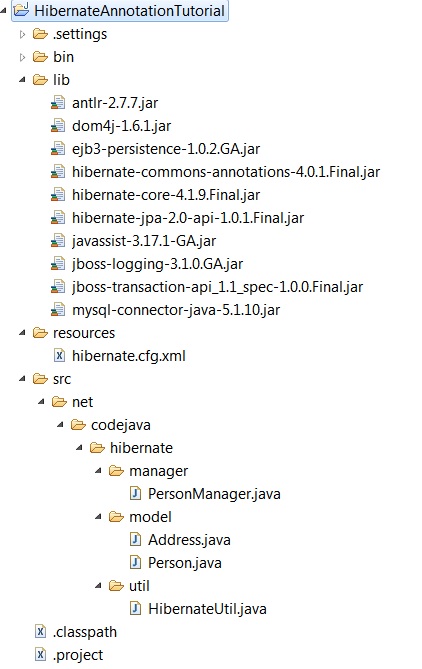The image size is (422, 669).
Task: Click the Java file icon for PersonManager.java
Action: pos(135,494)
